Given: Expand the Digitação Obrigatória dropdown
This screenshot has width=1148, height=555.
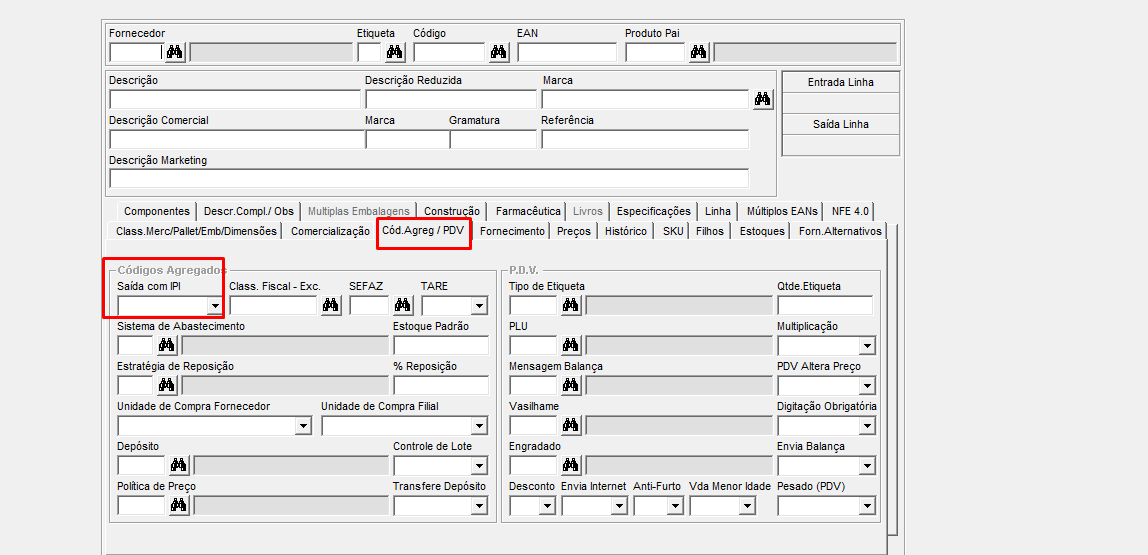Looking at the screenshot, I should (867, 426).
